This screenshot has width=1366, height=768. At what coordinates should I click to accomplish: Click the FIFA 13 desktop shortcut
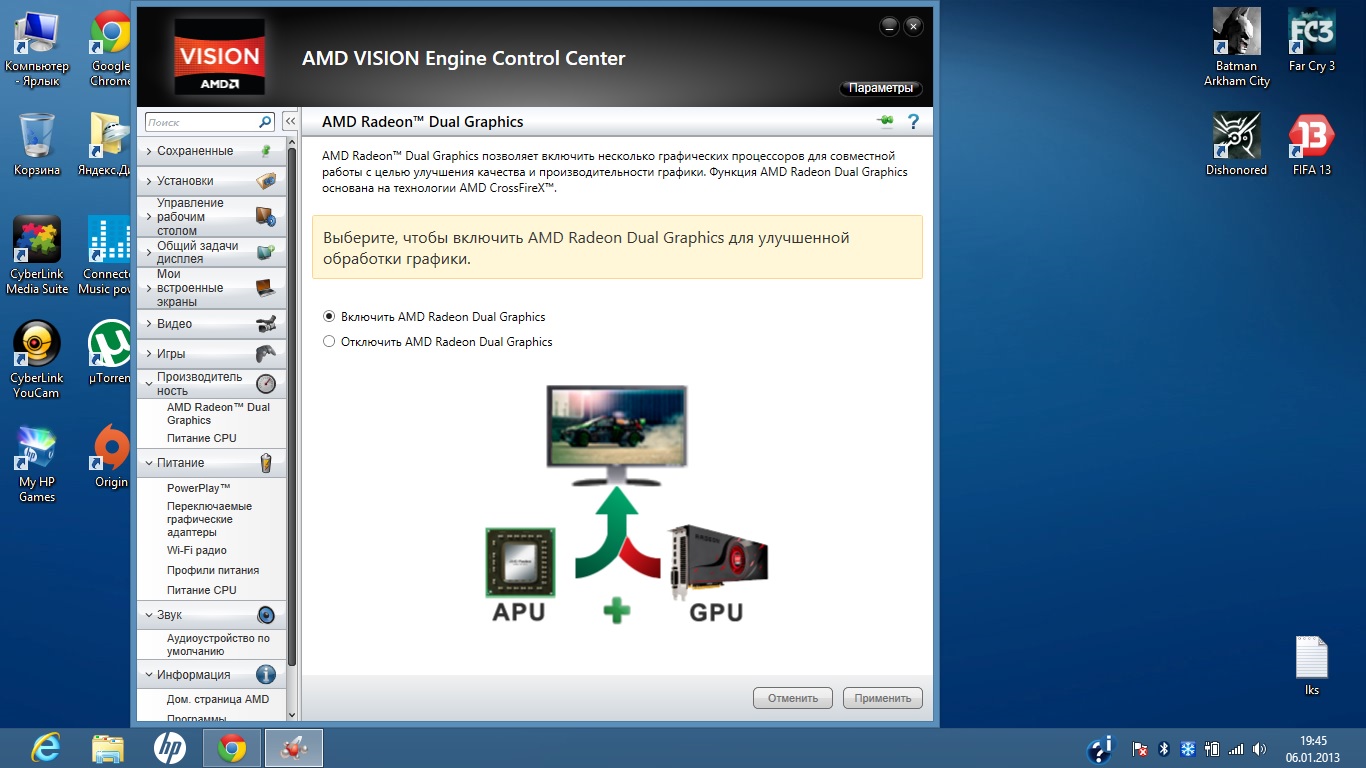(1311, 144)
